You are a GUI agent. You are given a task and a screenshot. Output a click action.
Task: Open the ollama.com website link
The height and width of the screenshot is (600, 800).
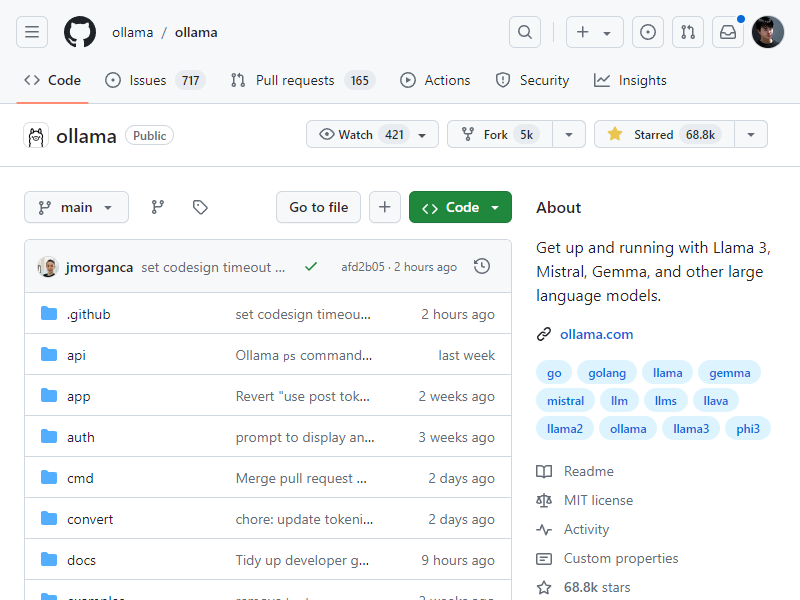596,334
